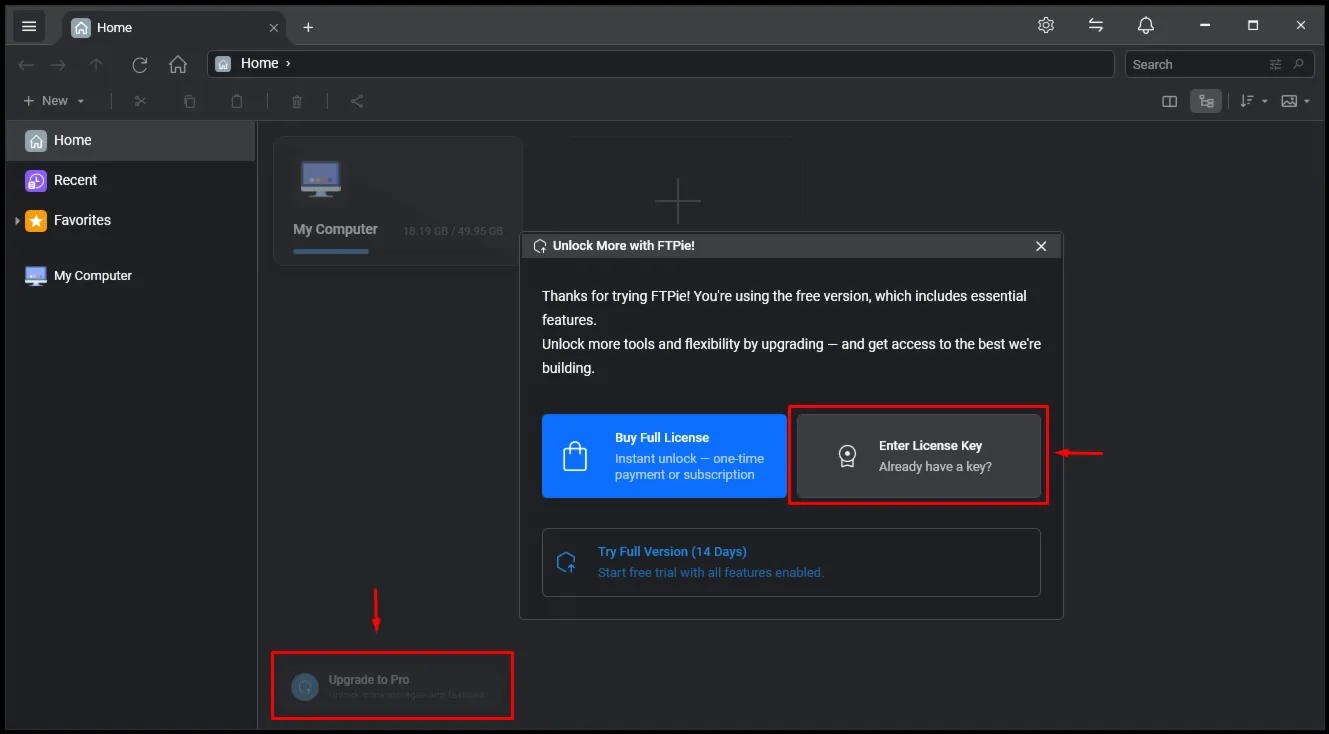Click the Buy Full License button
The image size is (1329, 734).
[x=664, y=456]
